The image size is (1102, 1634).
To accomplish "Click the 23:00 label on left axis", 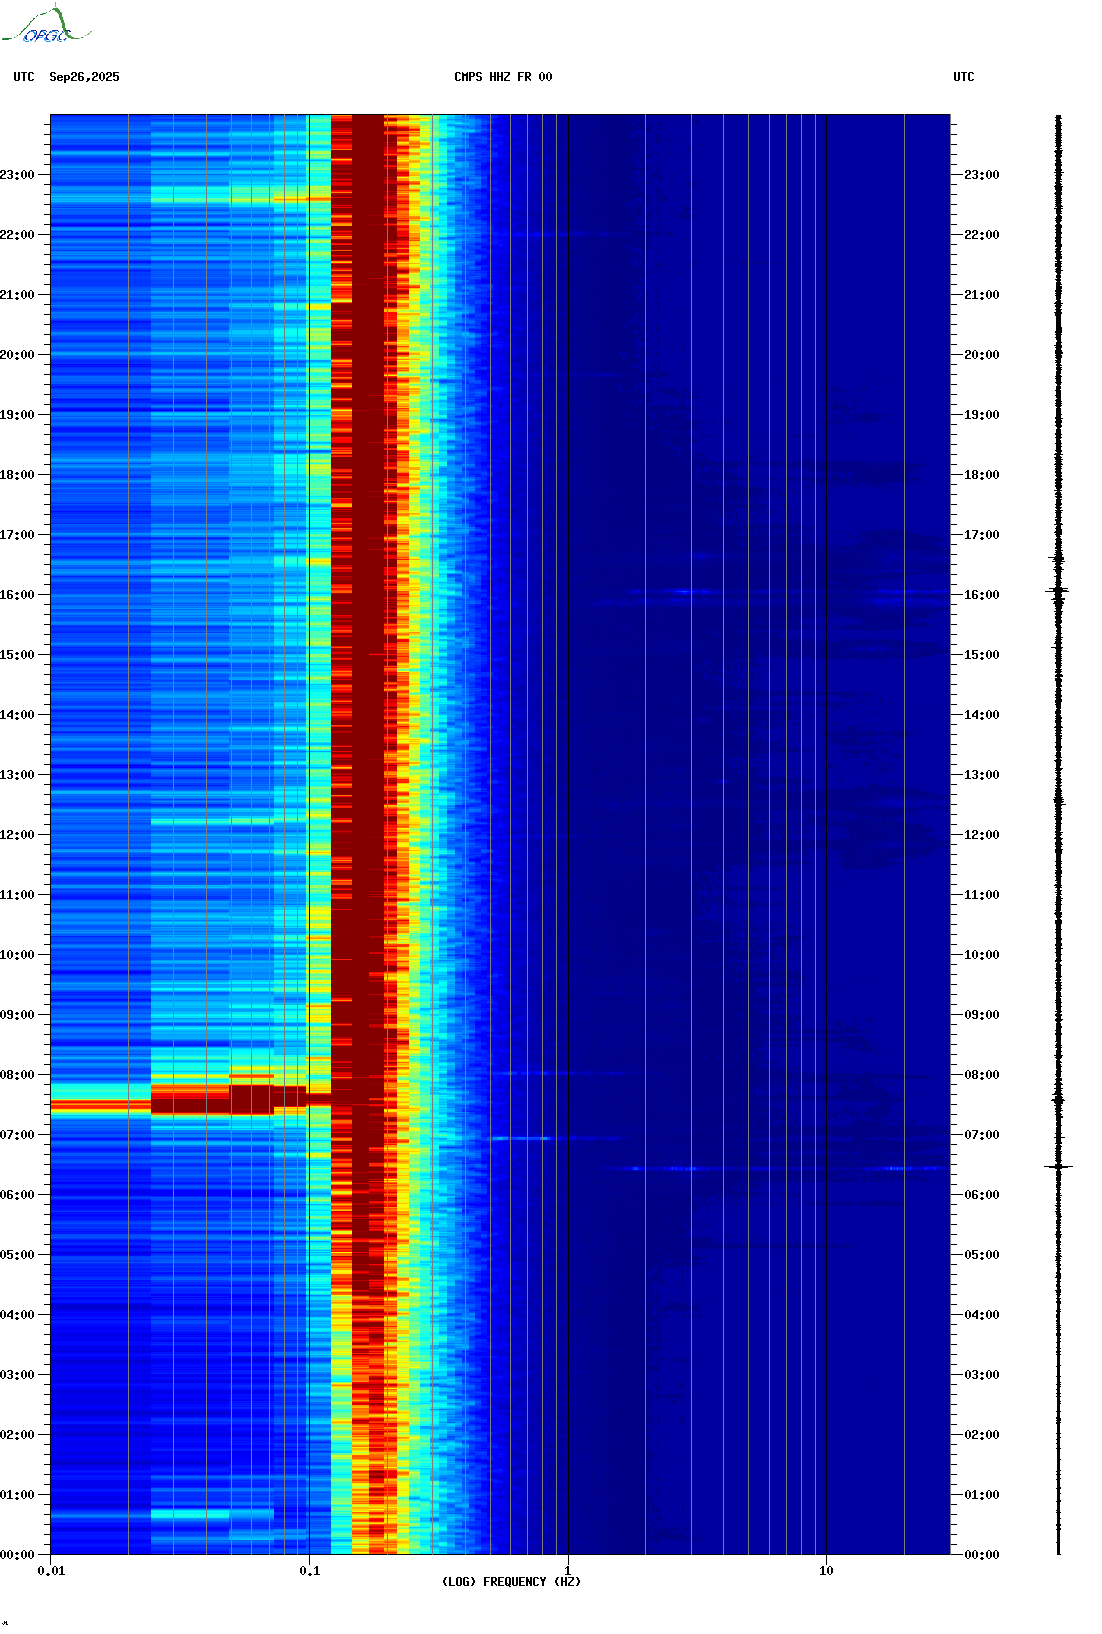I will pos(17,175).
